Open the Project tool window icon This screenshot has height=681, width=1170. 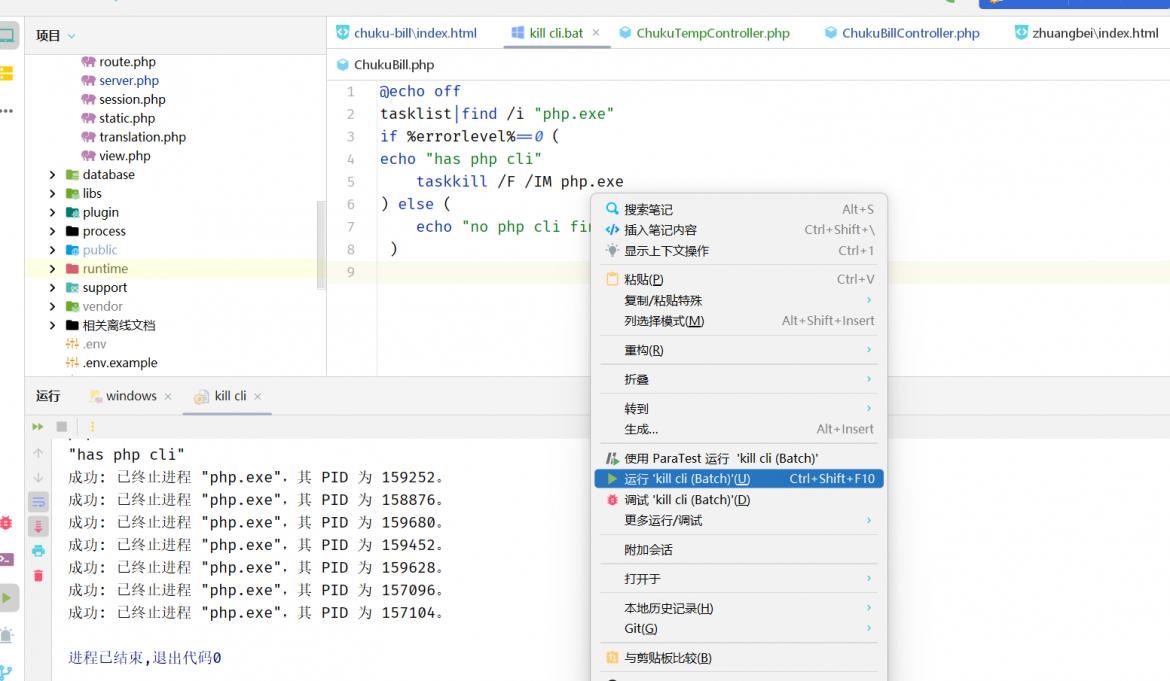click(7, 34)
